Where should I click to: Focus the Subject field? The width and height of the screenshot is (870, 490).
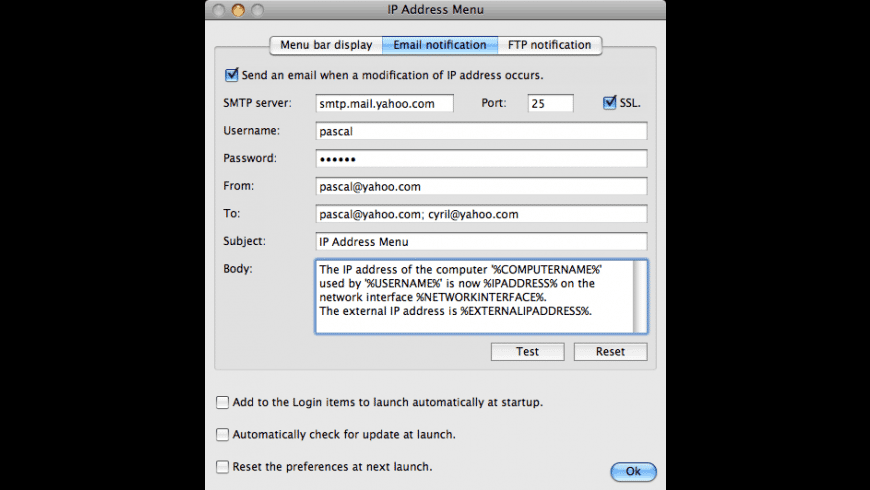click(481, 241)
